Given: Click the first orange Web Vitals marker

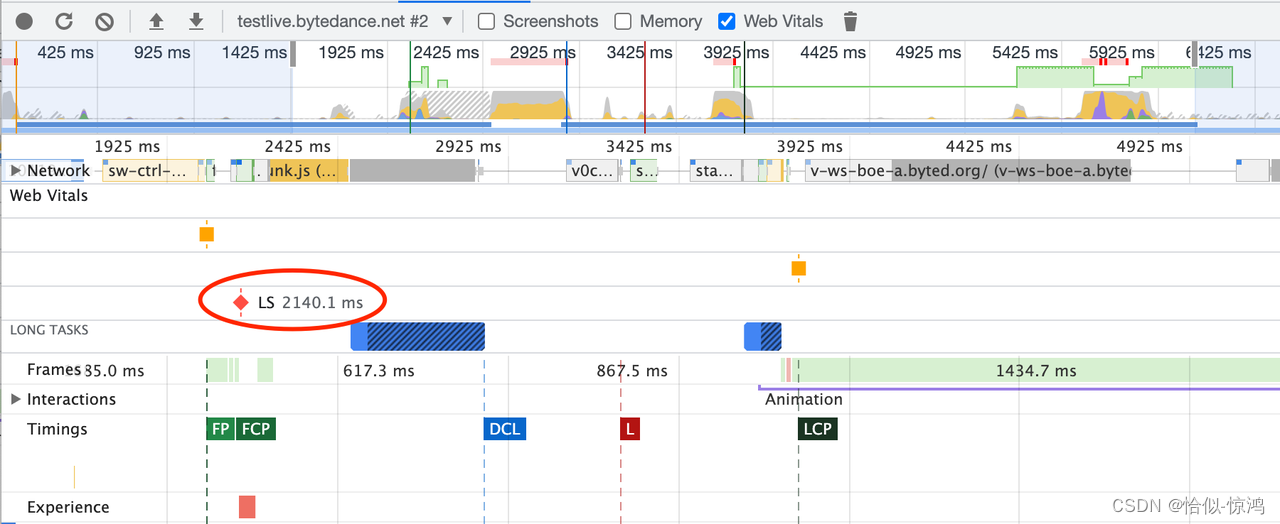Looking at the screenshot, I should (206, 235).
